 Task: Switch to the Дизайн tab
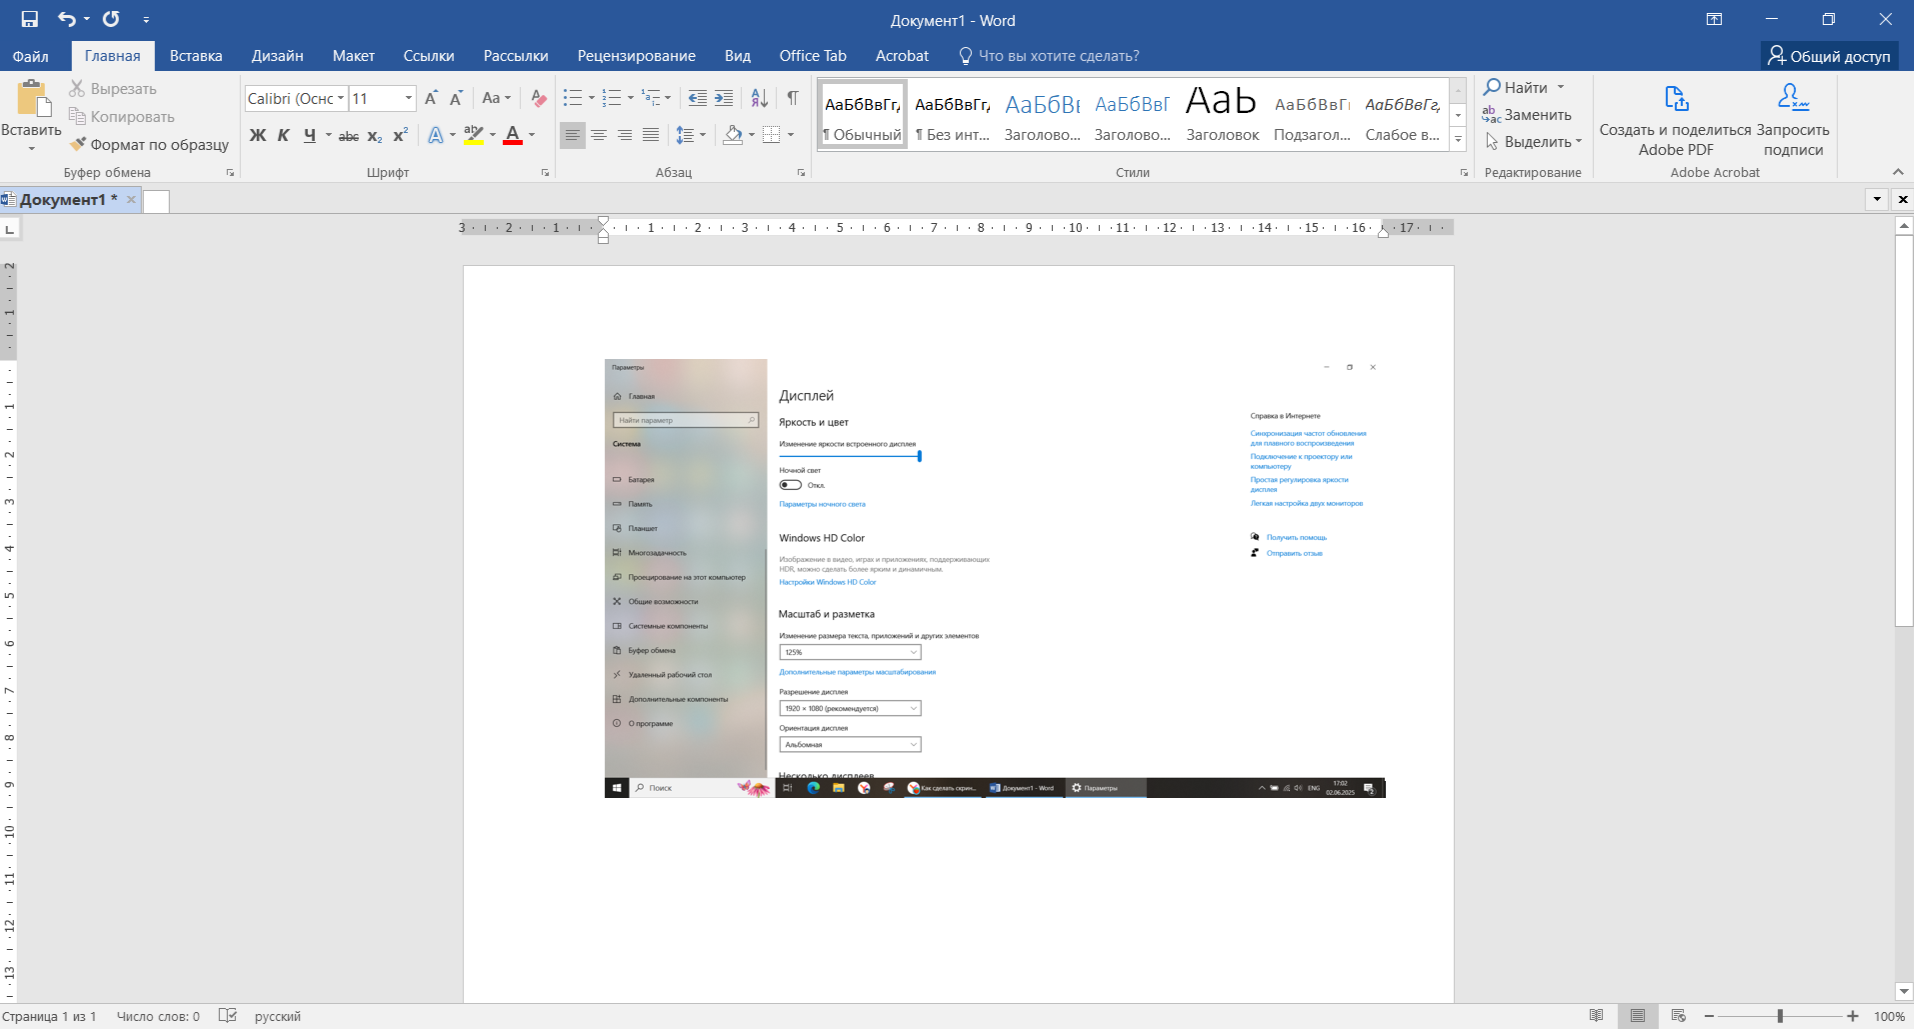pyautogui.click(x=277, y=56)
